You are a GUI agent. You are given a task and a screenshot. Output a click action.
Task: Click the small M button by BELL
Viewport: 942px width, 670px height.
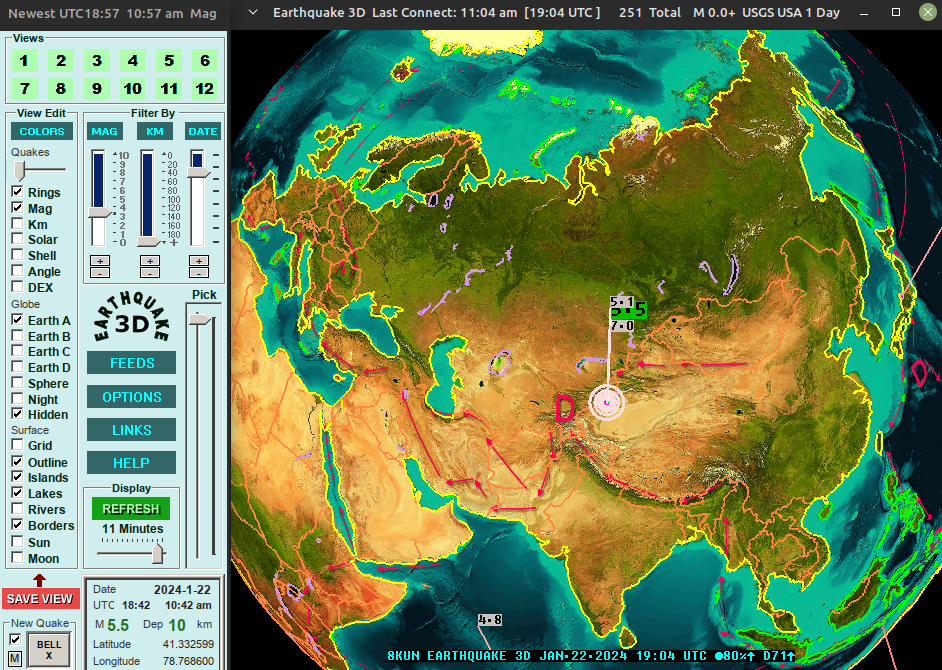[14, 659]
